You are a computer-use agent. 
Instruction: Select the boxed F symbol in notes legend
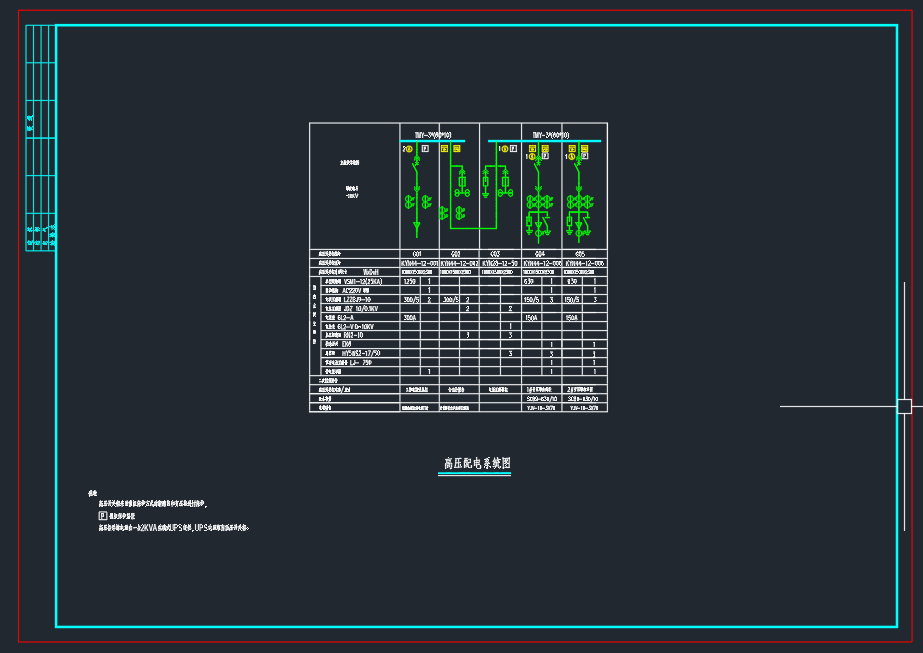[102, 516]
